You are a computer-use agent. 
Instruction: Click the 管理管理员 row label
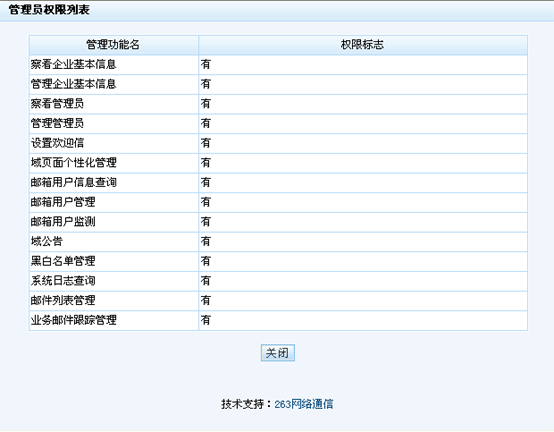coord(57,124)
